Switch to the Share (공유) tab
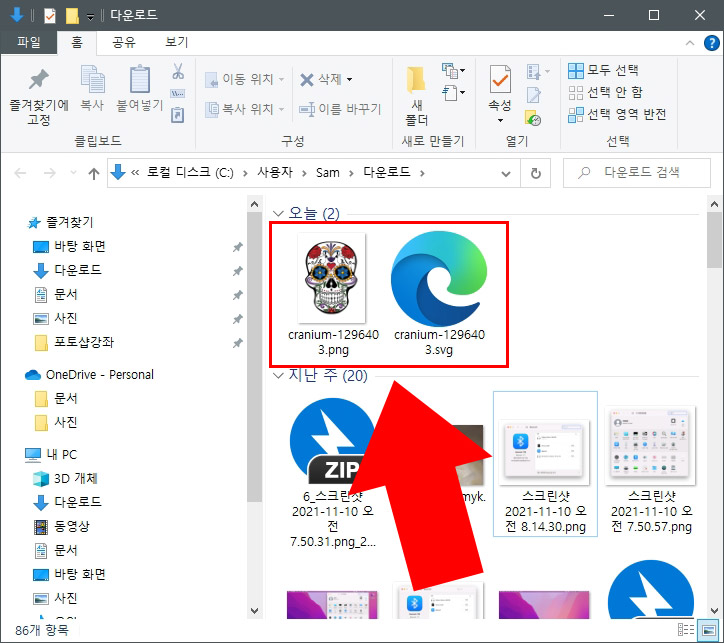Viewport: 724px width, 643px height. click(124, 42)
